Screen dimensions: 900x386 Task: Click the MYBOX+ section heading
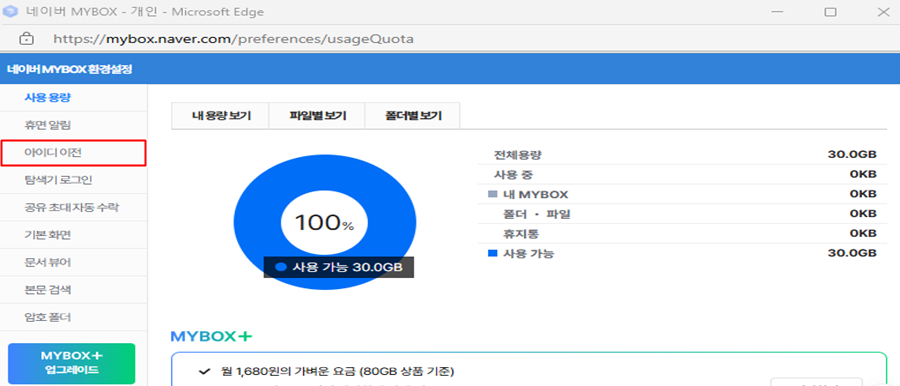point(211,337)
